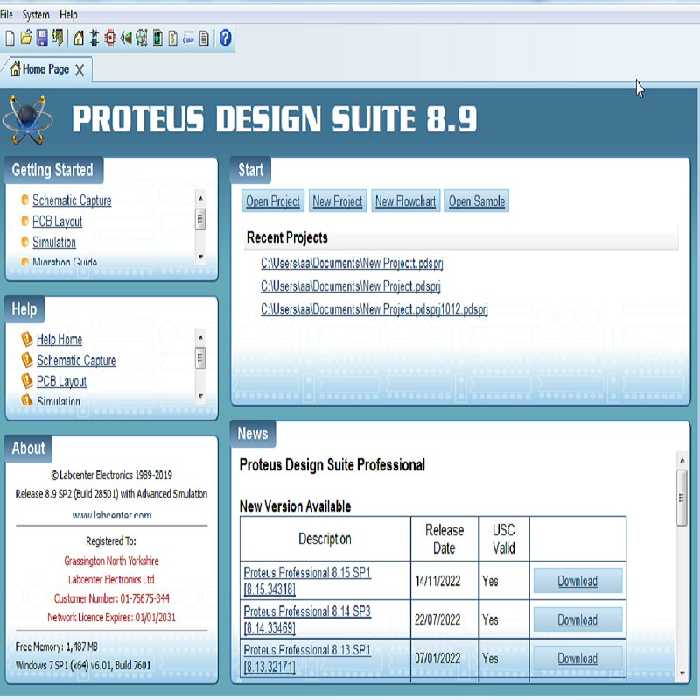
Task: Open the PCB Layout toolbar icon
Action: tap(110, 38)
